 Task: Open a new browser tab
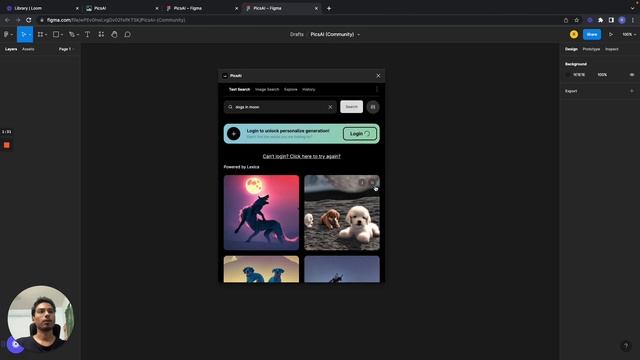click(329, 8)
